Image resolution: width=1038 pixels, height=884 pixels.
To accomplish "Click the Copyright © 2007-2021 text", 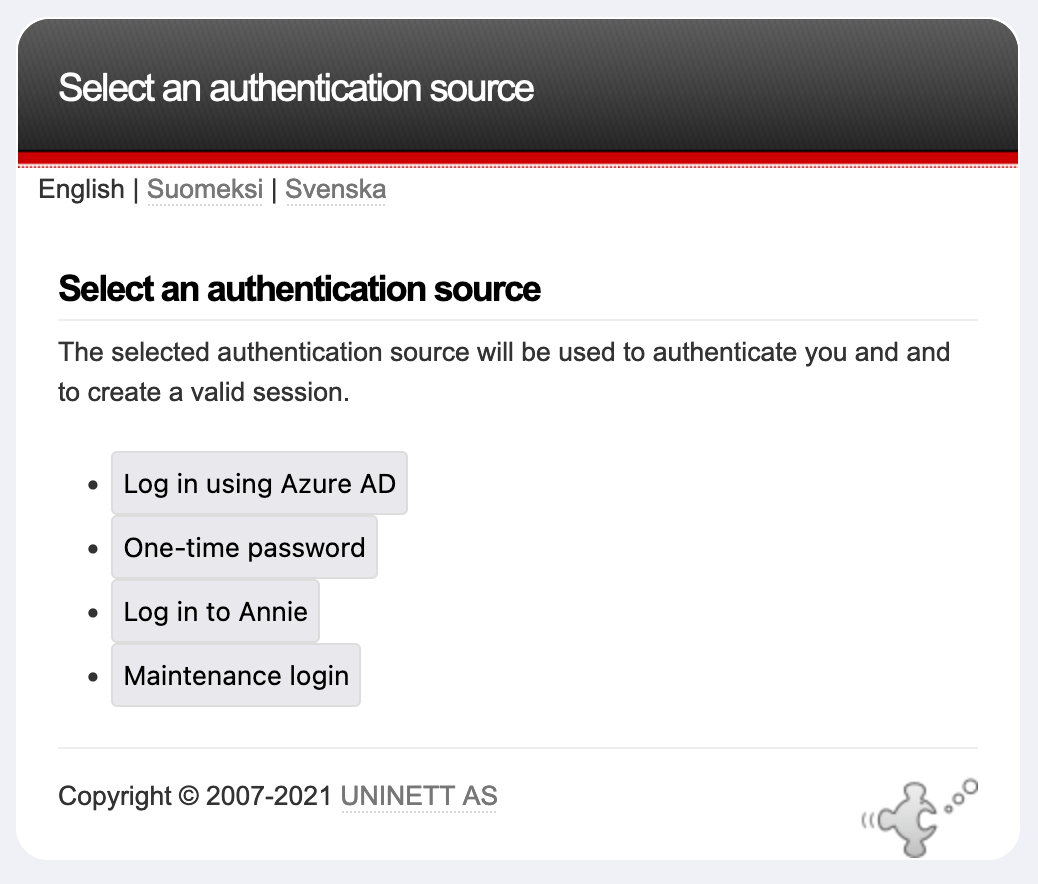I will tap(195, 796).
